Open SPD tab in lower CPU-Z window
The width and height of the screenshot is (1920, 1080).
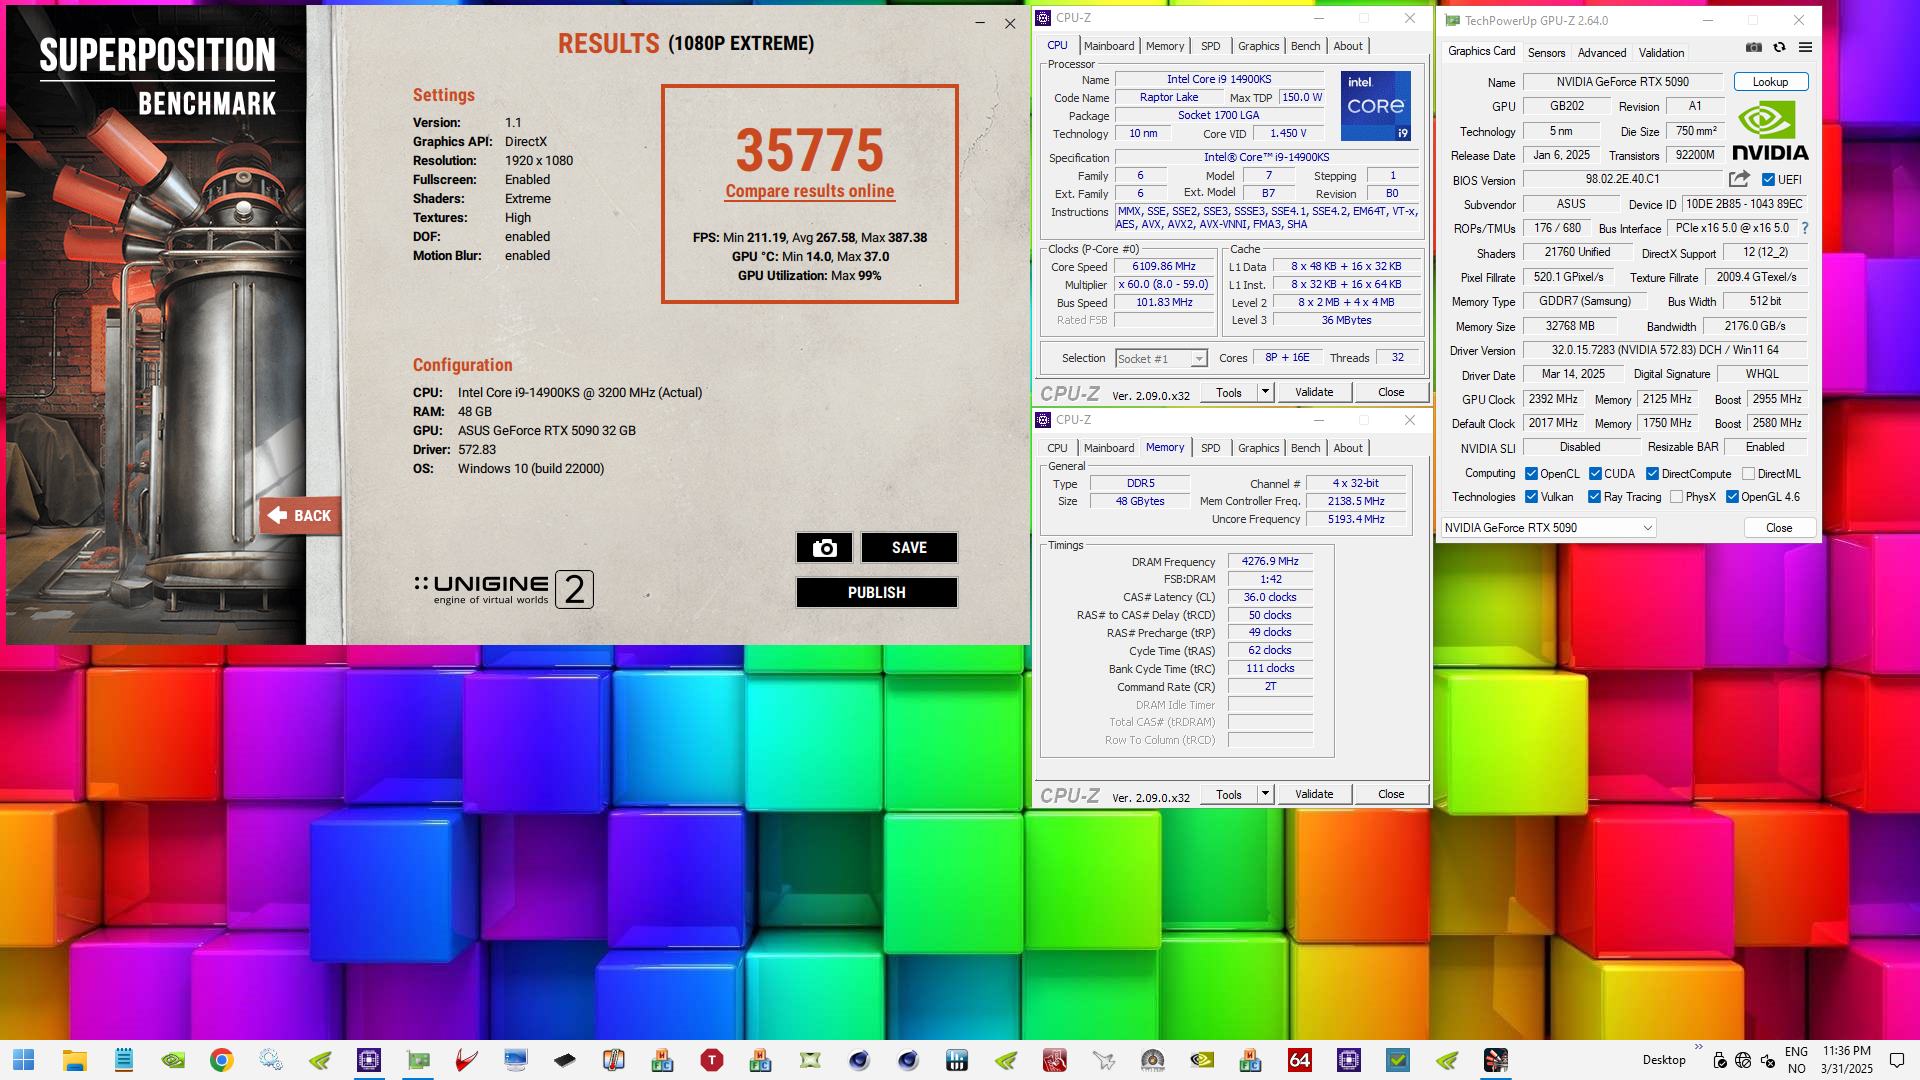click(x=1210, y=448)
